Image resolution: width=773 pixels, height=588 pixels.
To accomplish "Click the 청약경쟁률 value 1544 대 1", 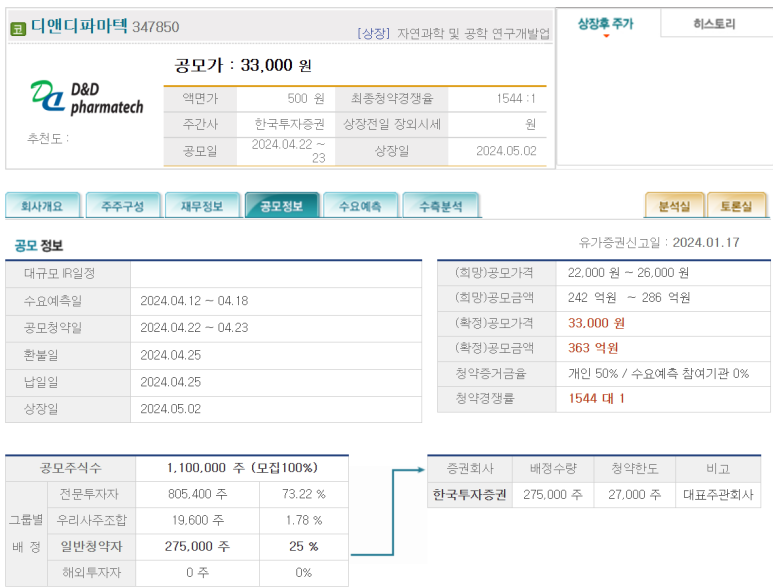I will pos(597,399).
